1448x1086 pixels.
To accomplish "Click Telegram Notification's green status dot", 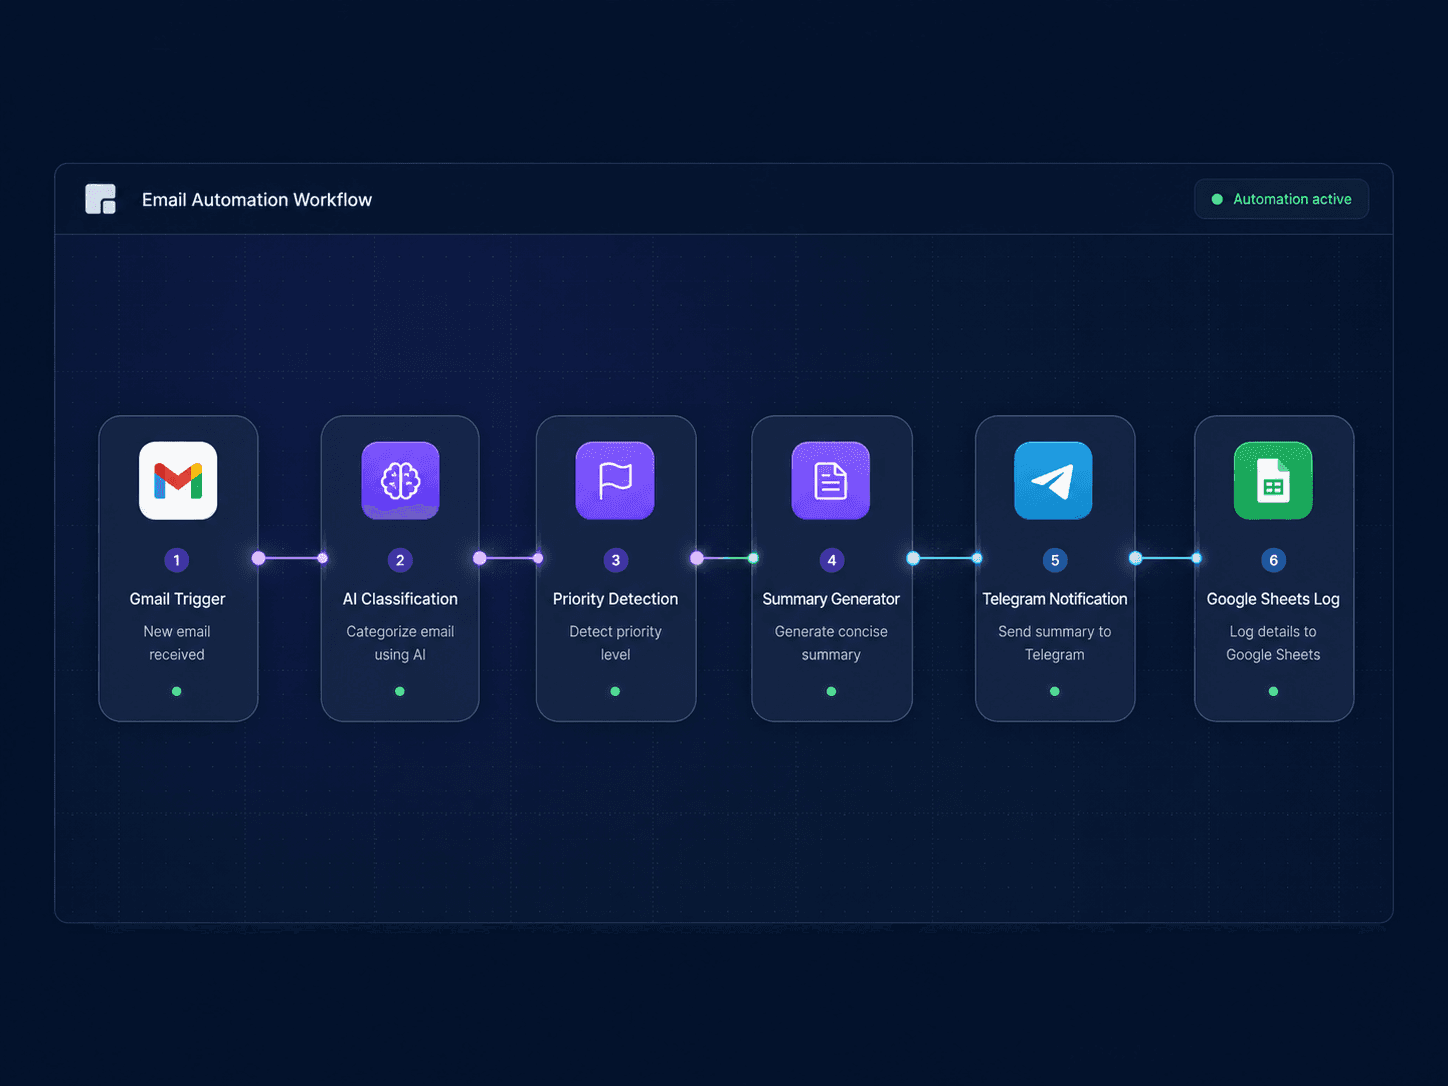I will [1054, 691].
